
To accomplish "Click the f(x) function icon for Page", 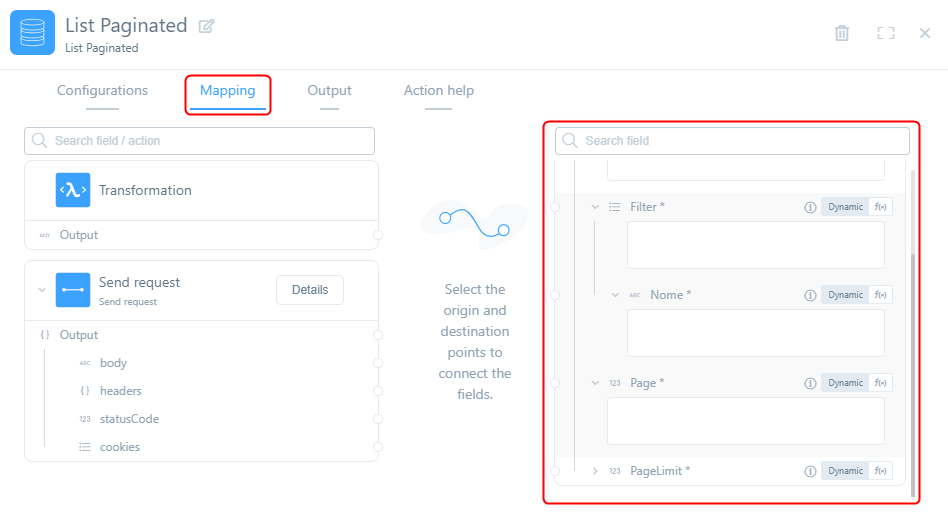I will [881, 383].
